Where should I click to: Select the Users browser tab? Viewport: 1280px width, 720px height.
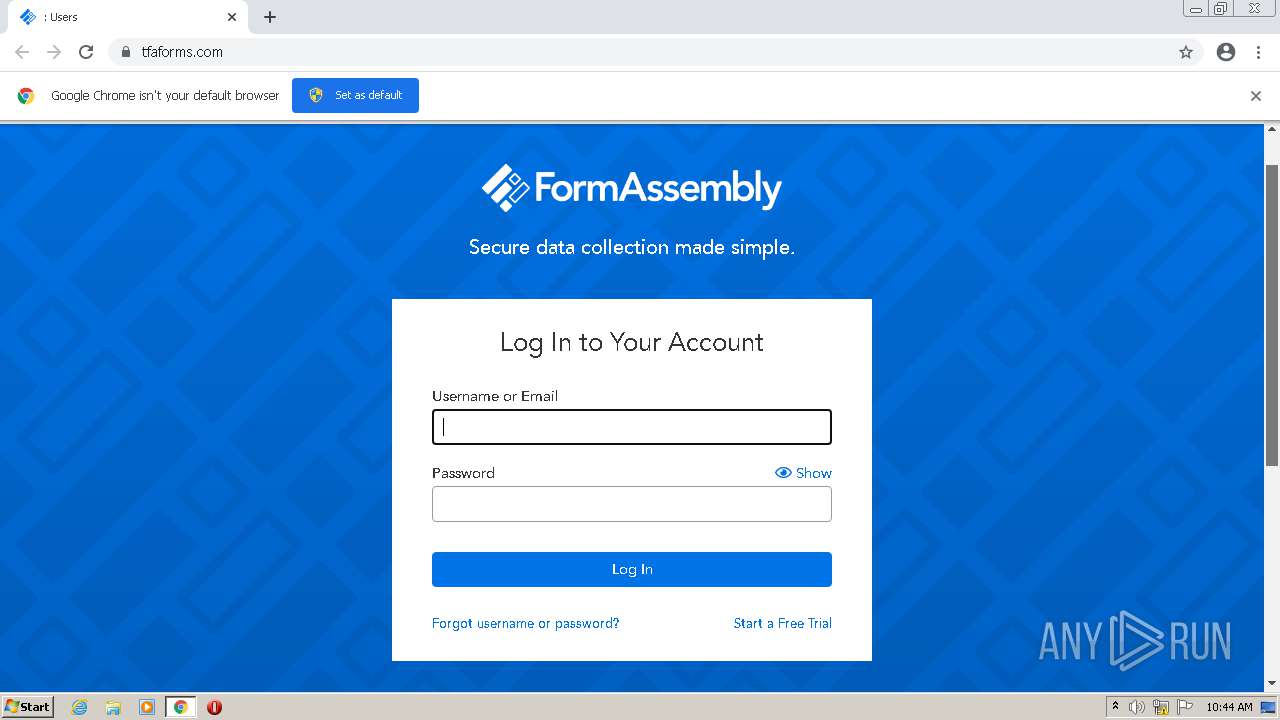coord(120,17)
